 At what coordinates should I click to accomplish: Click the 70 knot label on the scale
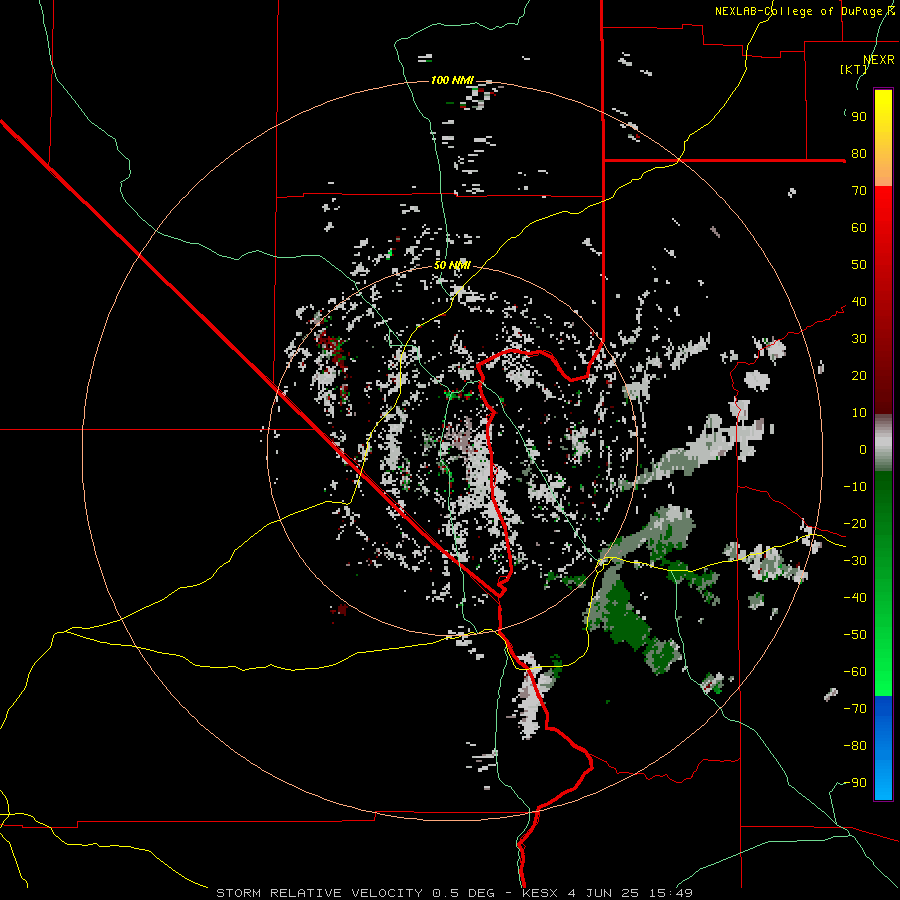click(x=859, y=191)
